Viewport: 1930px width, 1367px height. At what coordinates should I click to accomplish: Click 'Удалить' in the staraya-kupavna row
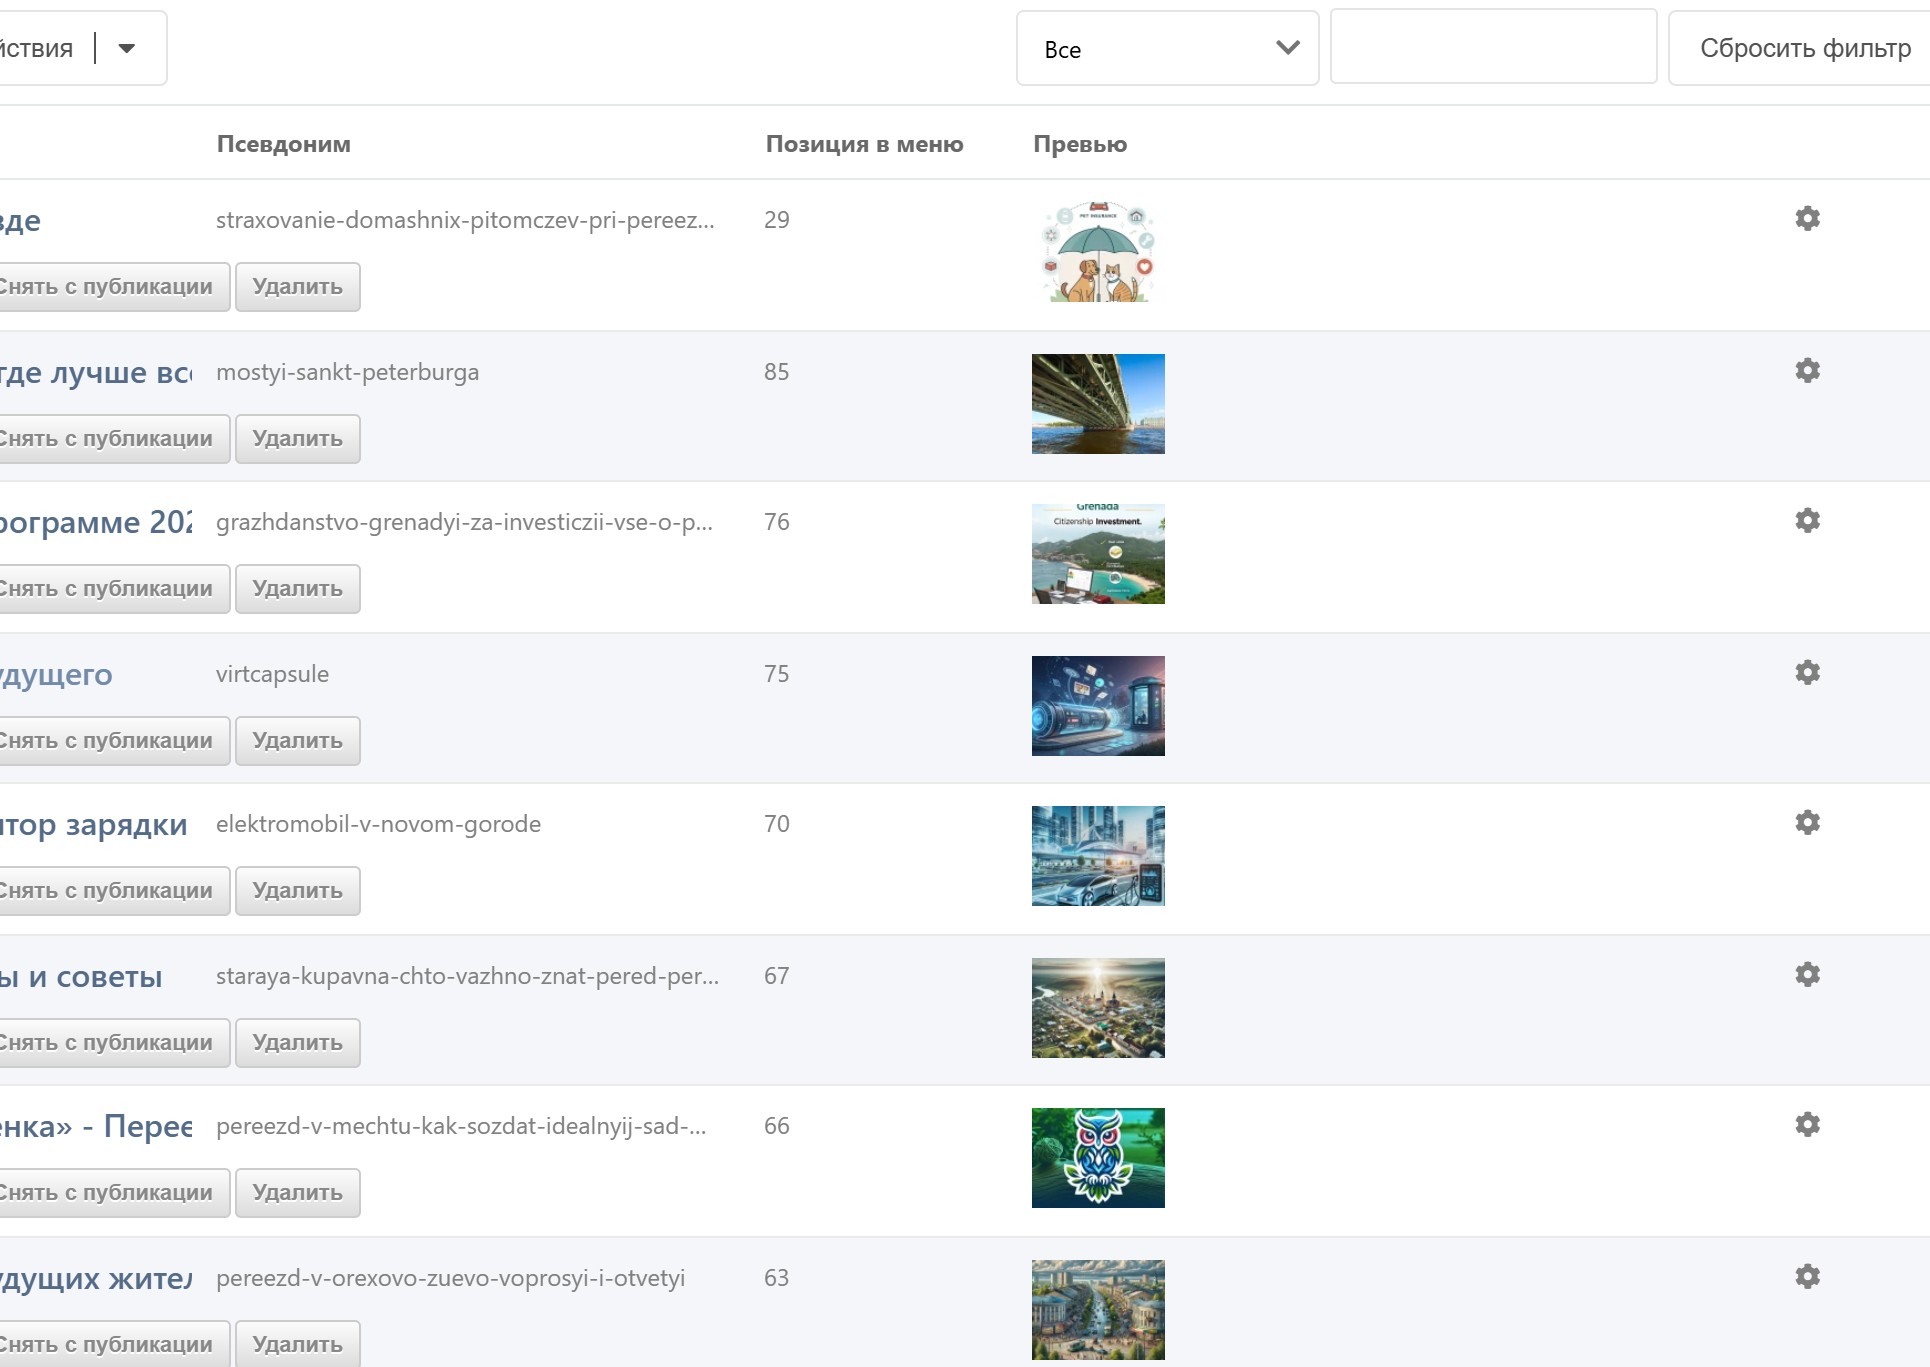point(297,1043)
